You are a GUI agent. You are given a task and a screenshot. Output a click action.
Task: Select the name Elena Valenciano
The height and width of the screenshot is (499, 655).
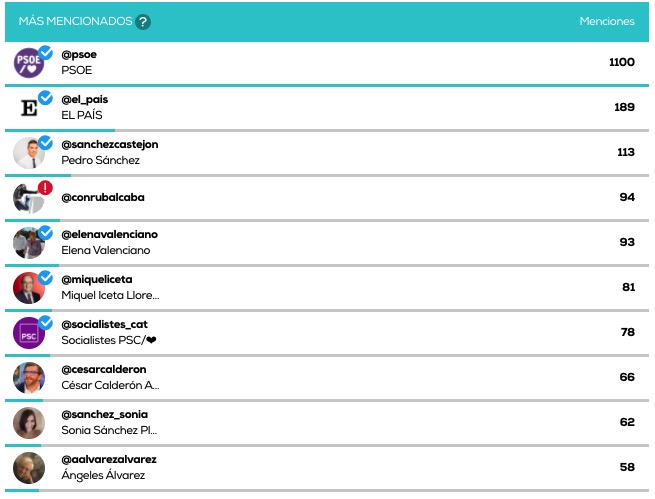pos(106,251)
